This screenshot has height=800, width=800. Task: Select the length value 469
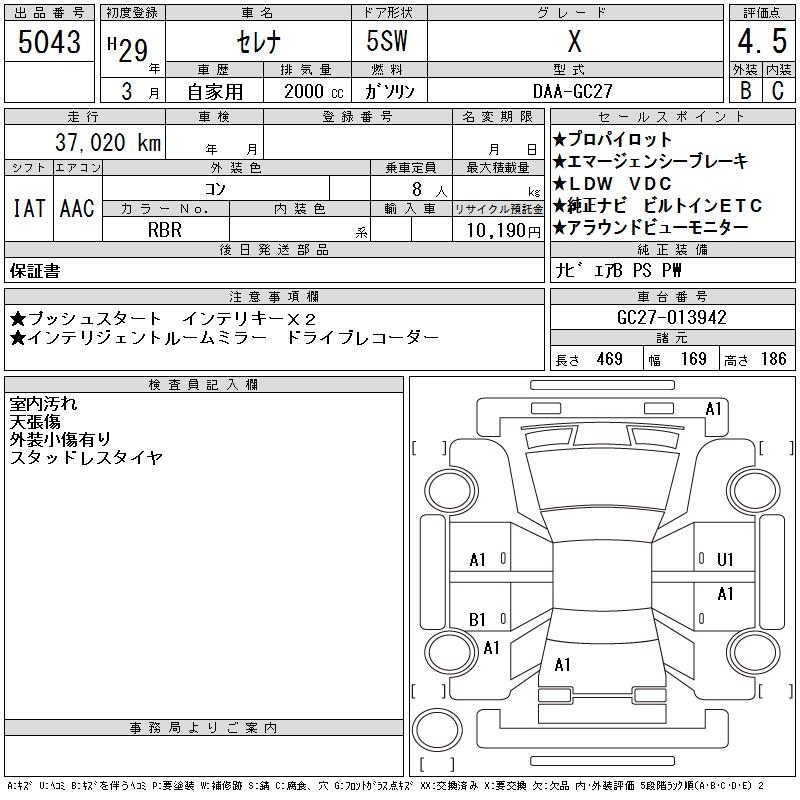[x=609, y=359]
